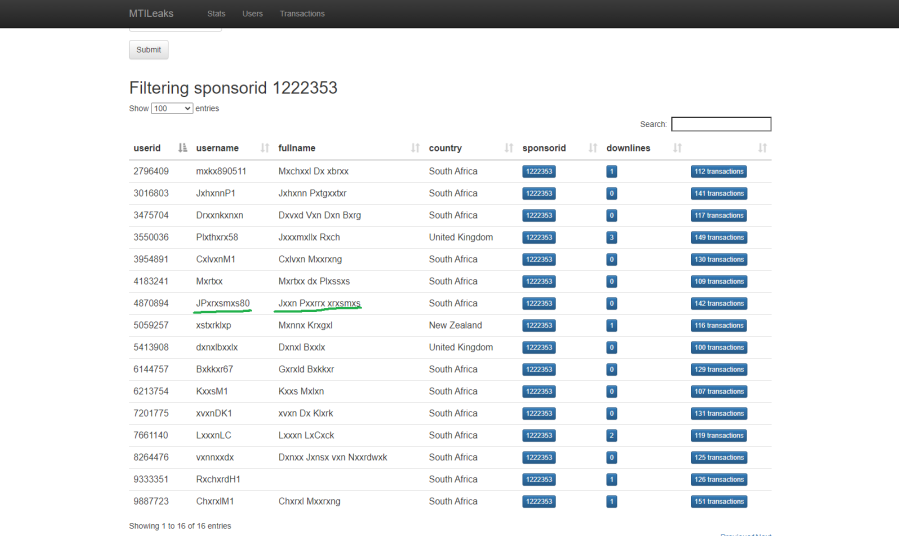Click sort icon in username column header
The height and width of the screenshot is (536, 899).
pos(264,148)
